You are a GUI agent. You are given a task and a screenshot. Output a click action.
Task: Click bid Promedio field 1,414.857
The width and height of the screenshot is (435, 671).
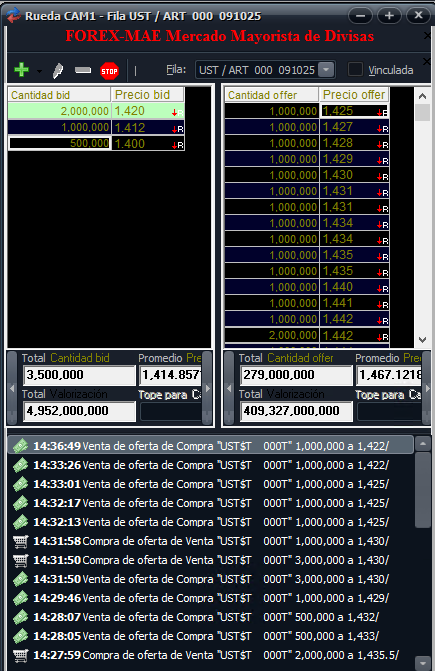[x=170, y=375]
